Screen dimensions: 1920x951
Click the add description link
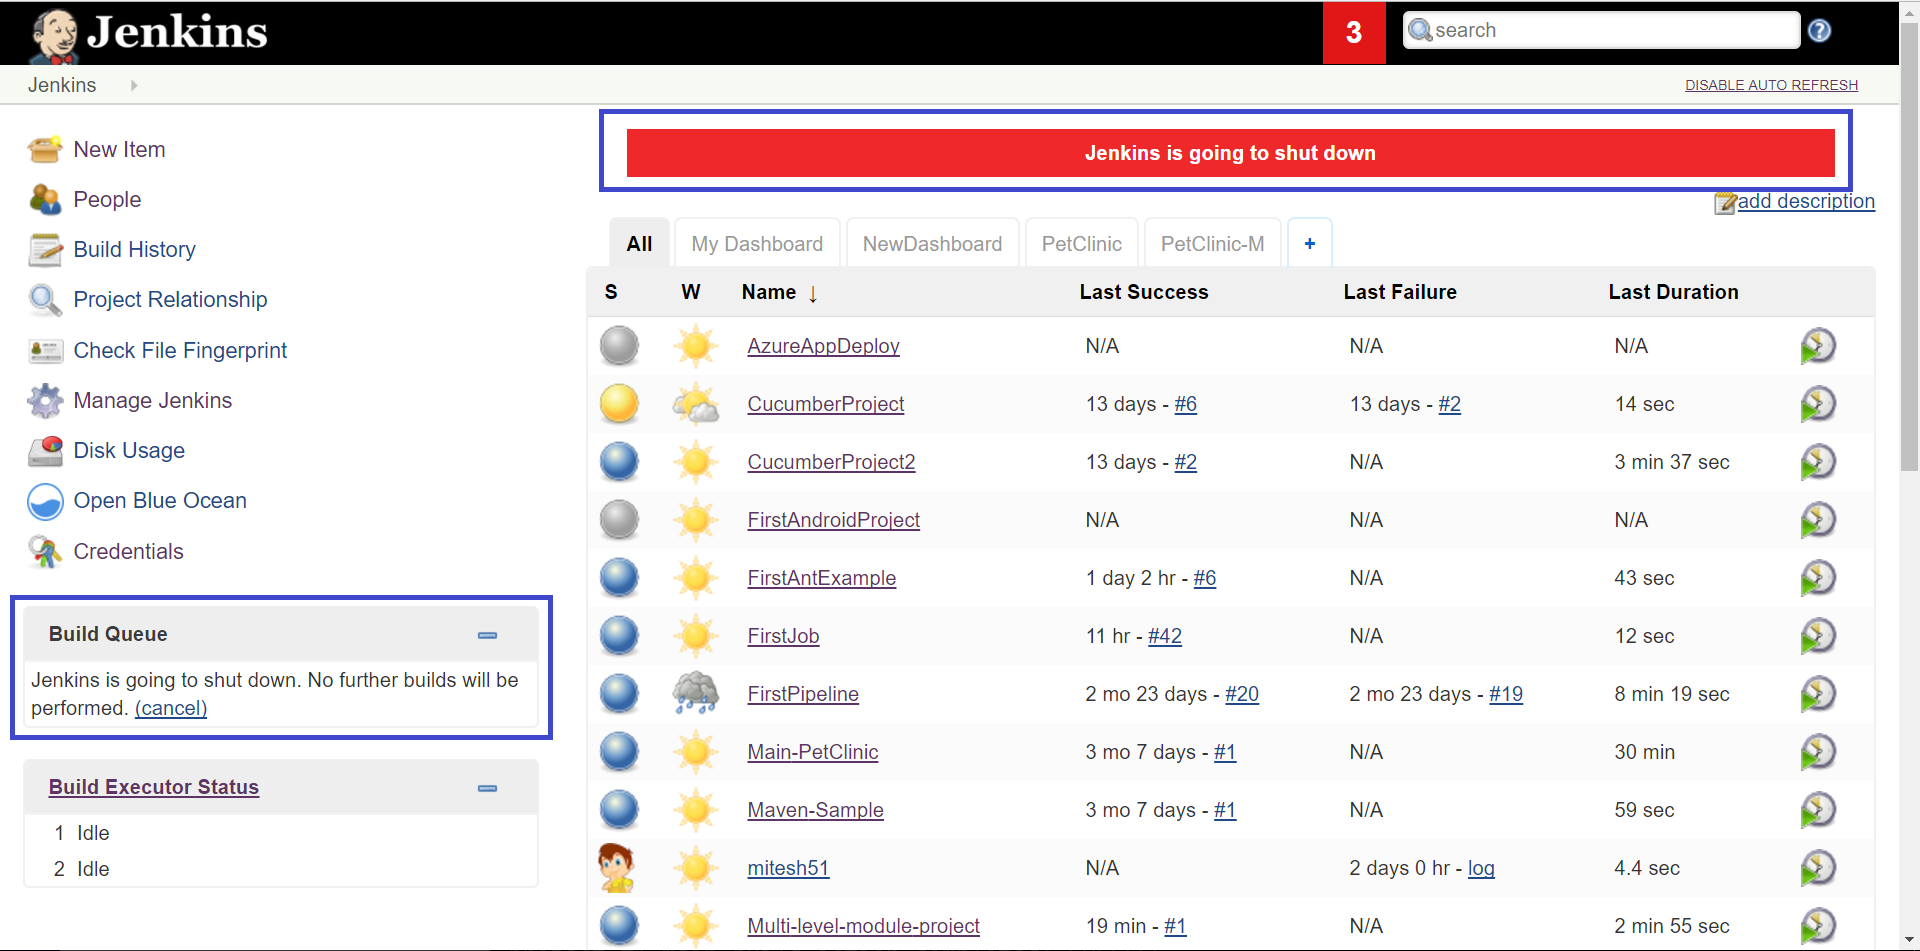click(x=1806, y=201)
